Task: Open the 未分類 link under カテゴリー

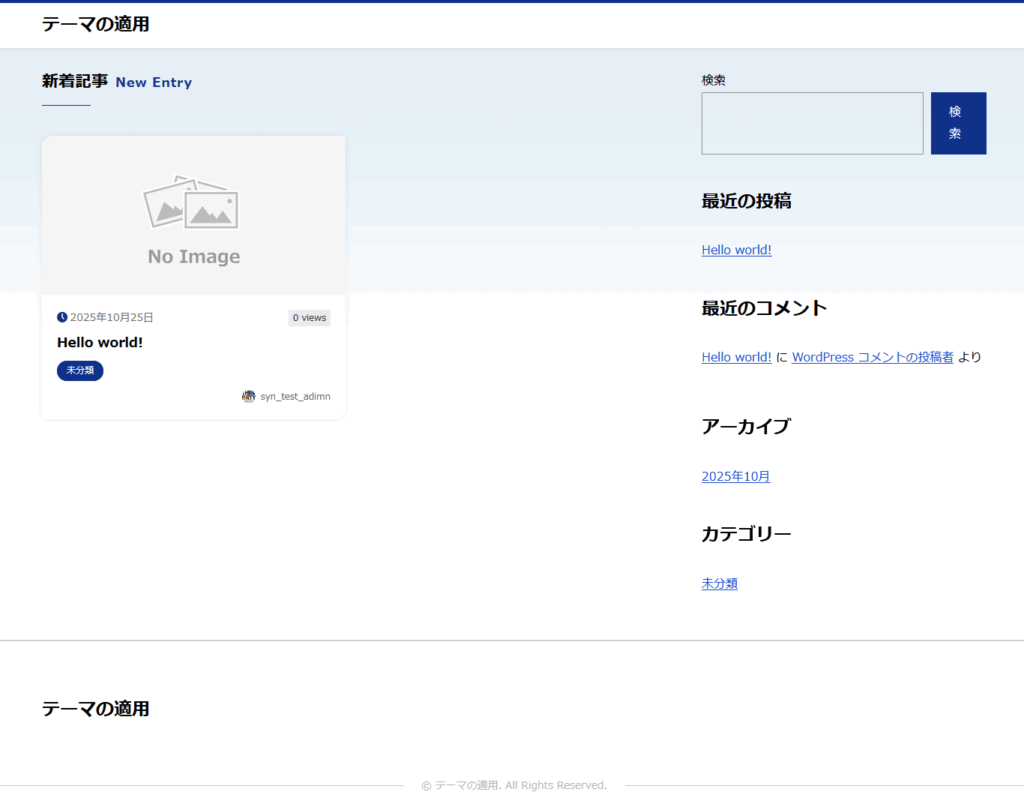Action: coord(719,584)
